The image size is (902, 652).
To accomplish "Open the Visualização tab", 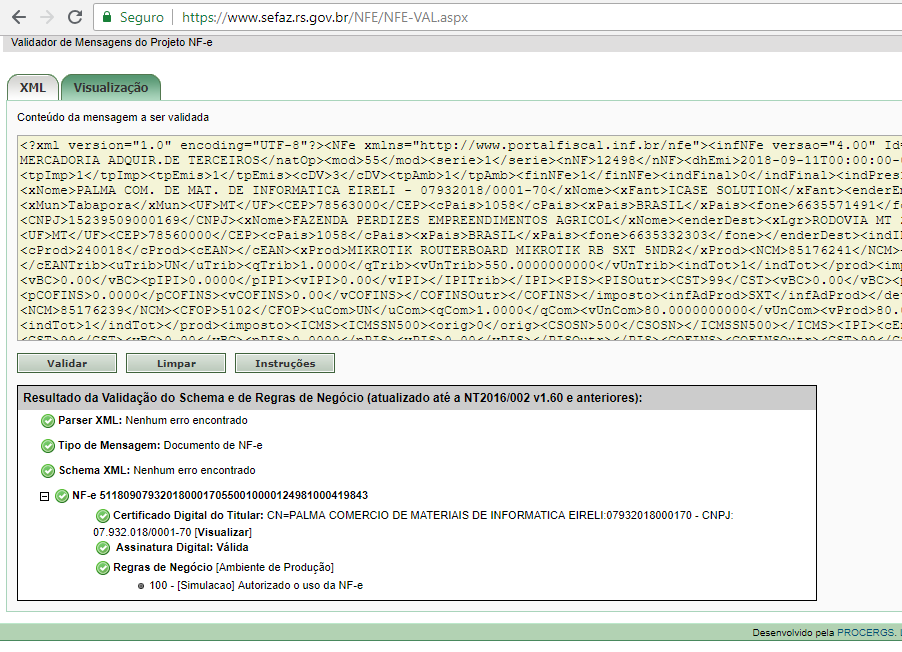I will point(110,87).
